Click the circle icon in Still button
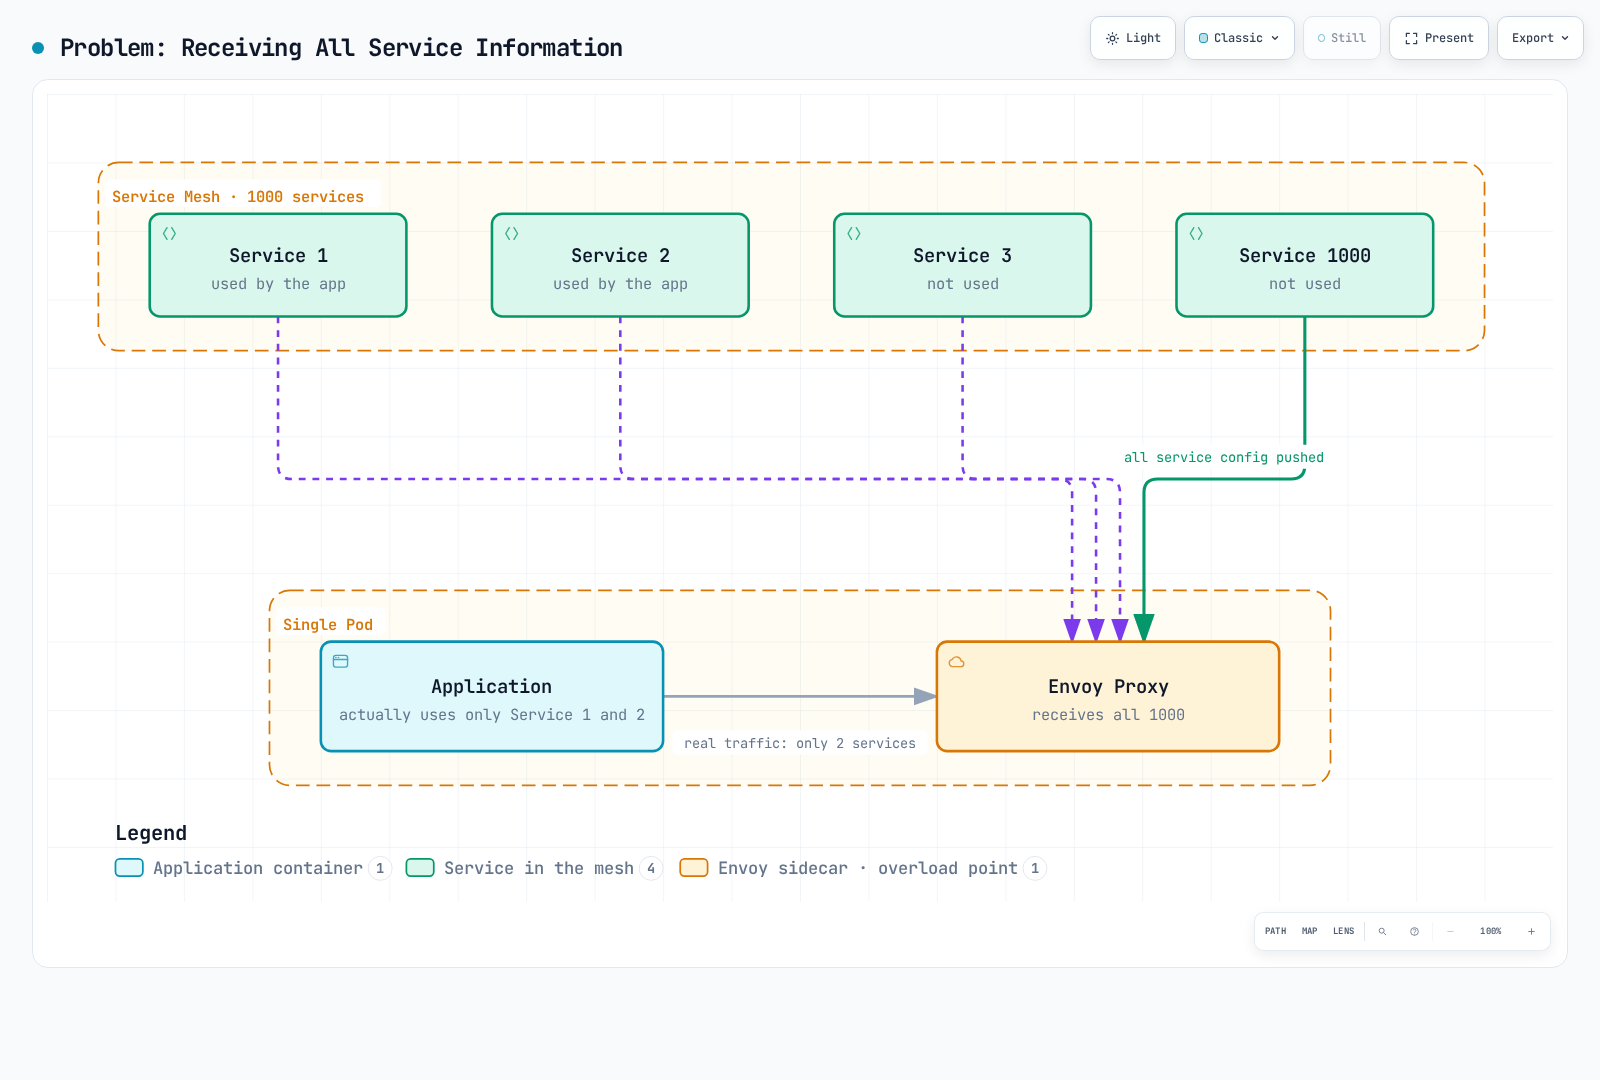This screenshot has width=1600, height=1080. click(x=1321, y=38)
